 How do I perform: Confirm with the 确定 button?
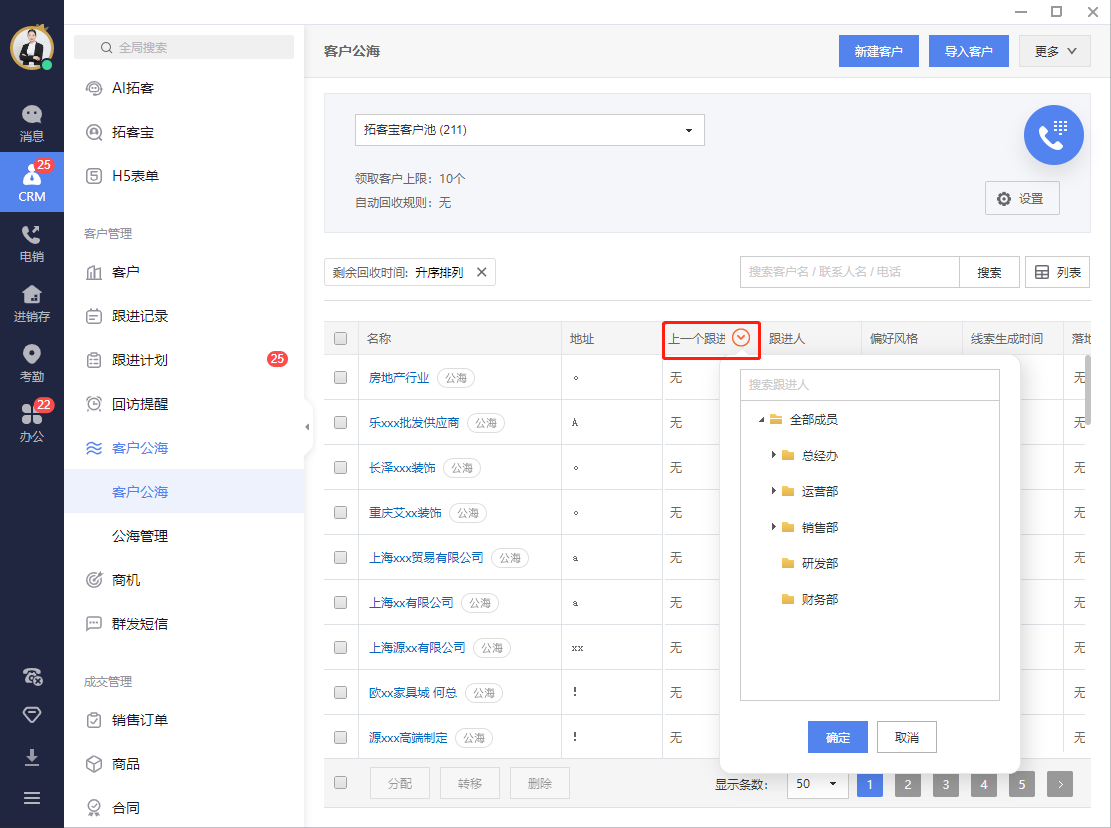click(838, 737)
